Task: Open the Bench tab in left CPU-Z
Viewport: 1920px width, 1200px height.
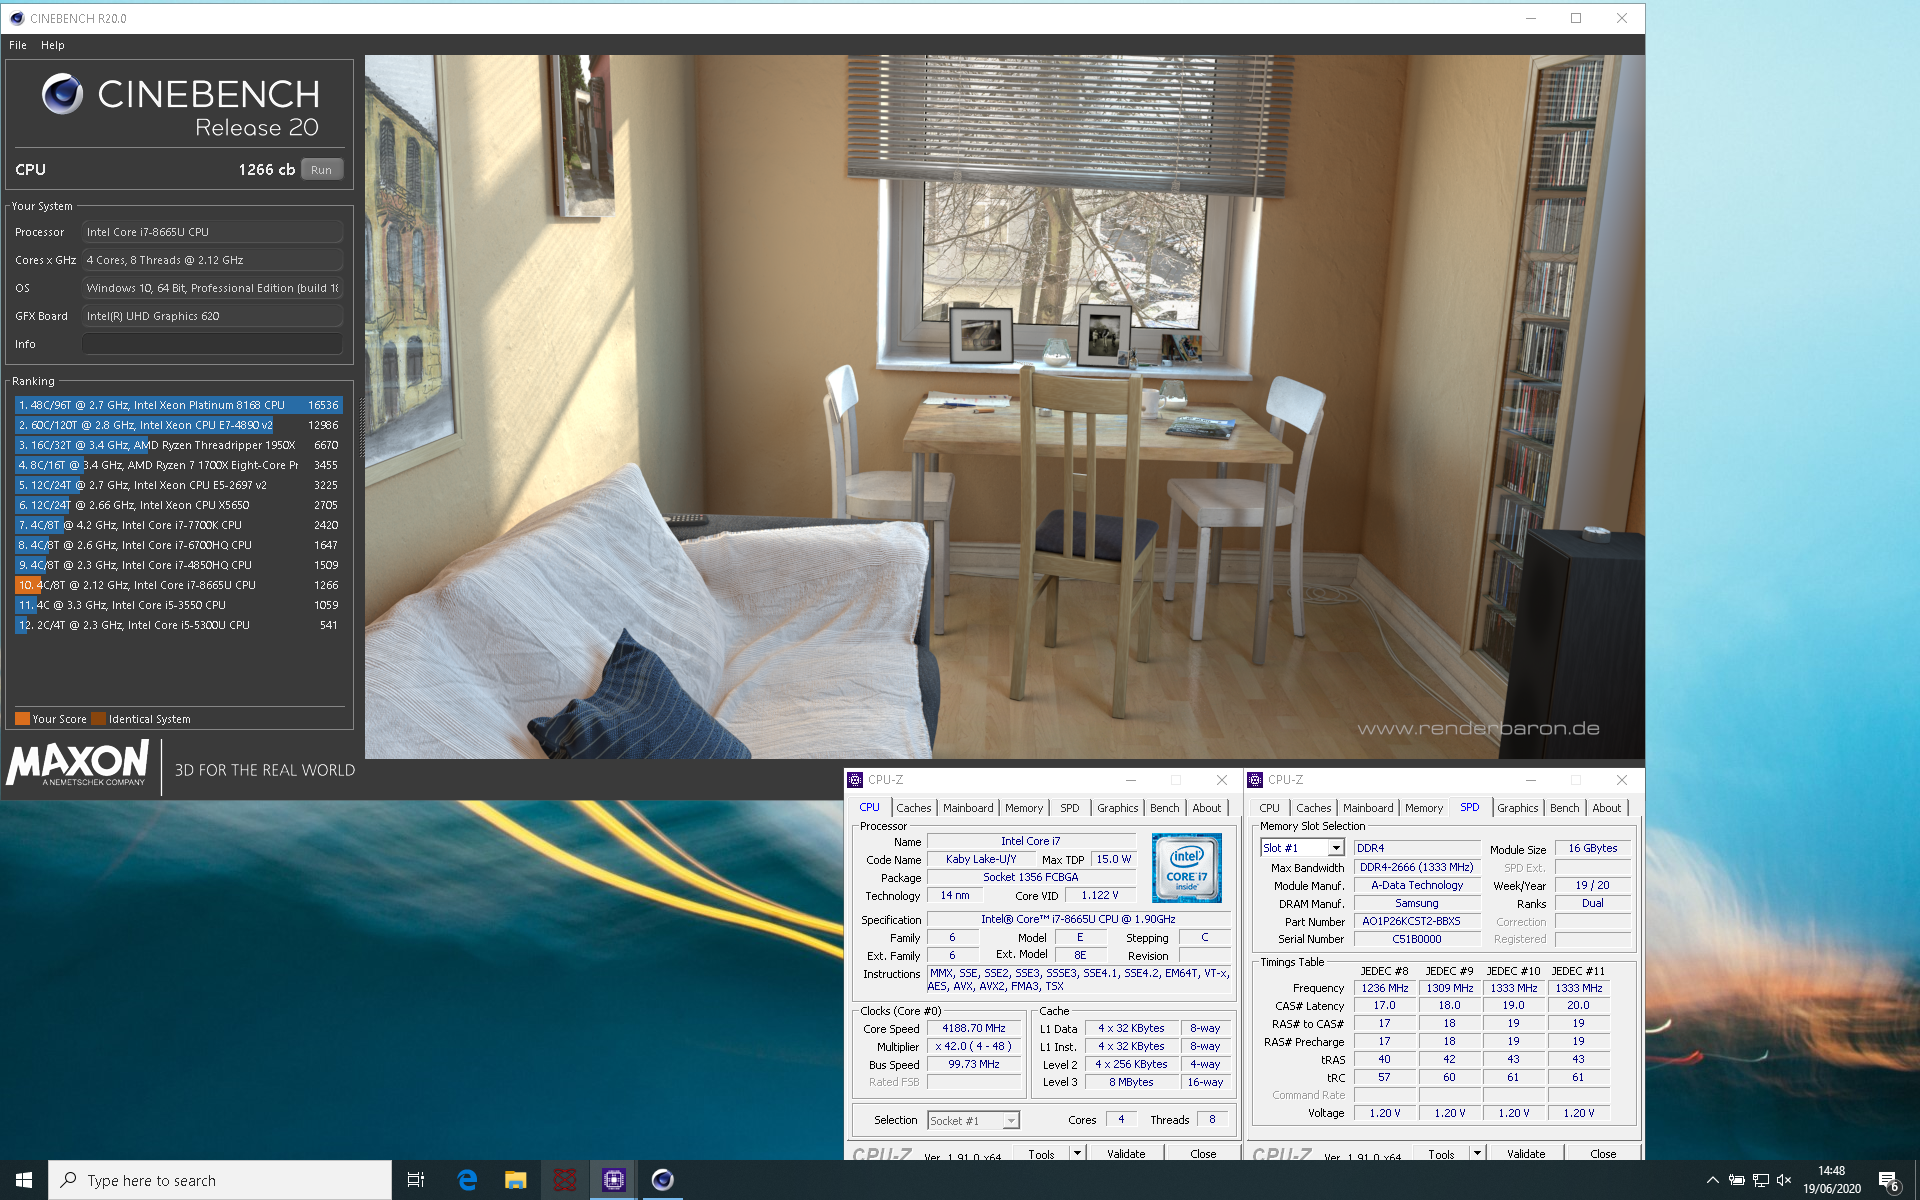Action: tap(1164, 808)
